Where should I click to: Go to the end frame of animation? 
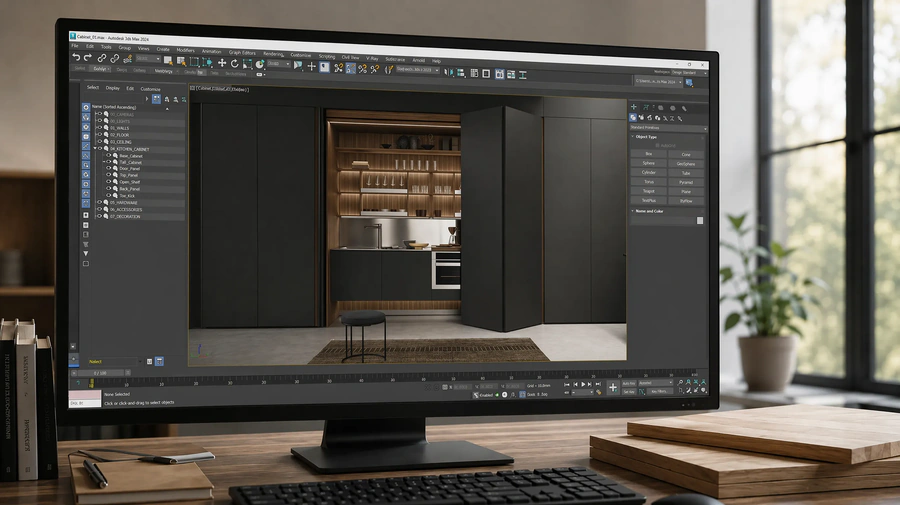[598, 384]
